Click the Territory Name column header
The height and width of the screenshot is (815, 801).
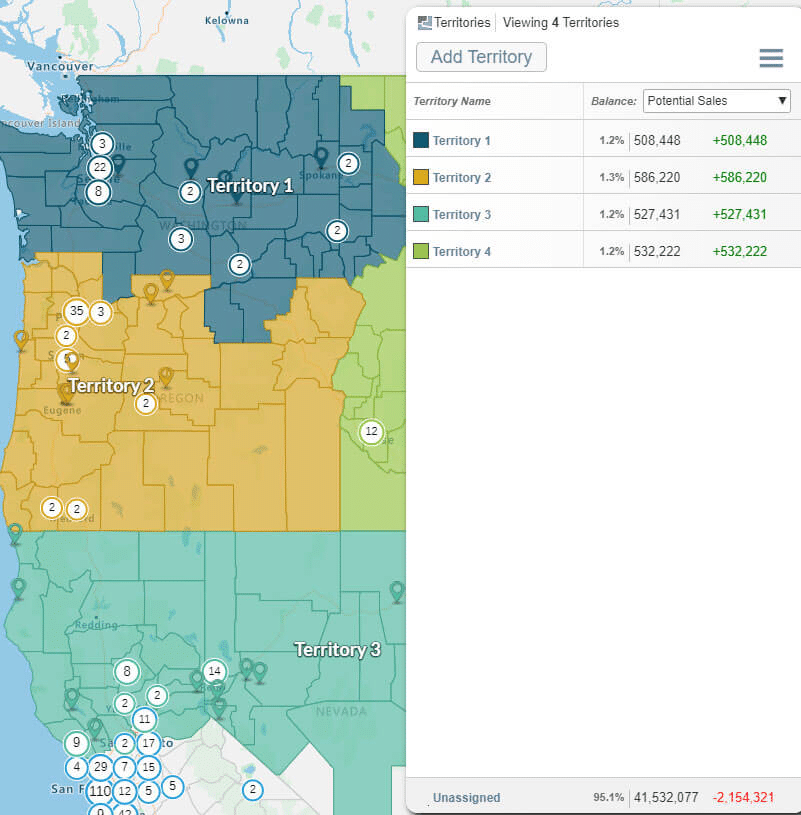(452, 101)
